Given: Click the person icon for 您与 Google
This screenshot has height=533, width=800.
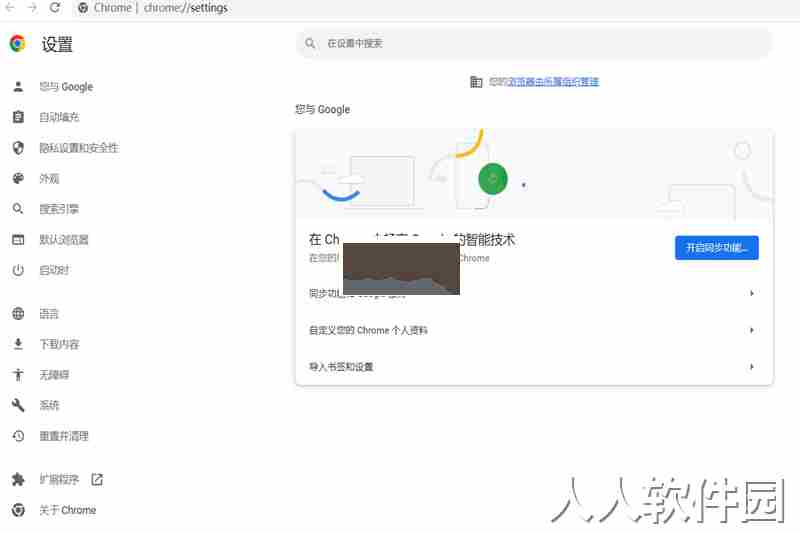Looking at the screenshot, I should pos(18,87).
